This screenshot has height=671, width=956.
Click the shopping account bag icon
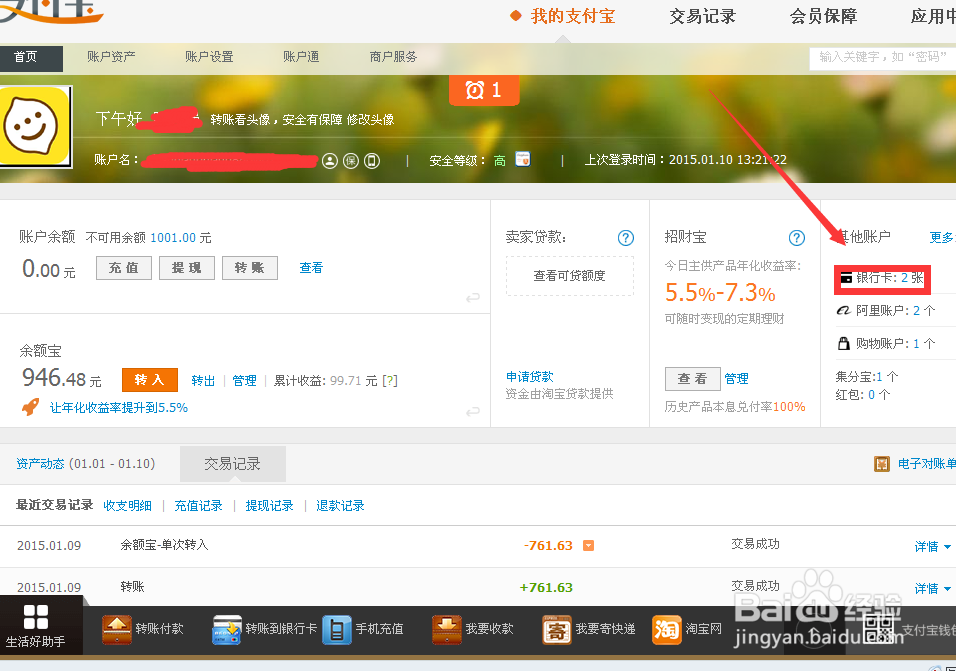[x=844, y=343]
